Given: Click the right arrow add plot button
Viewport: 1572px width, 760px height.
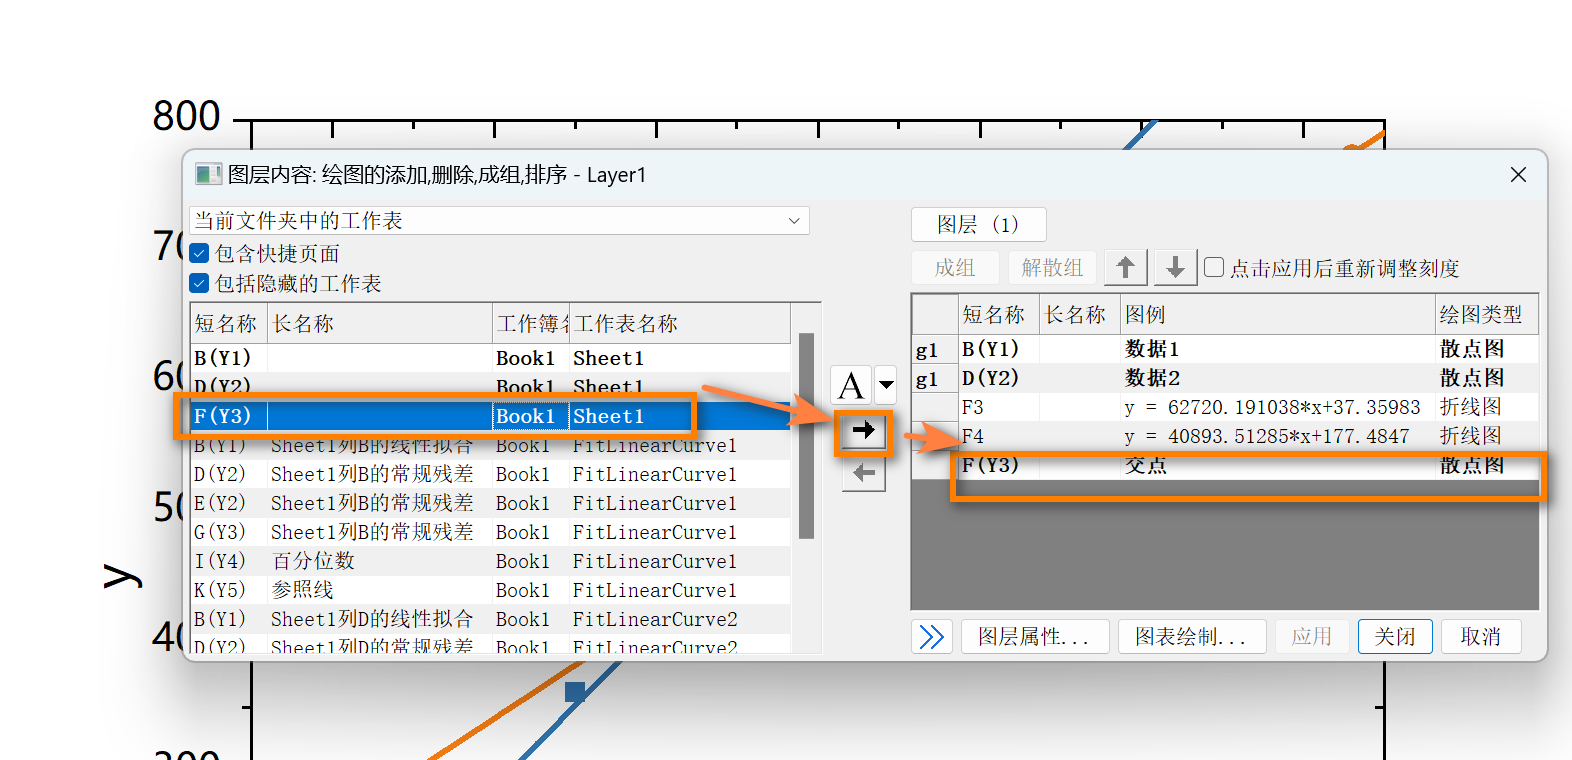Looking at the screenshot, I should 863,431.
